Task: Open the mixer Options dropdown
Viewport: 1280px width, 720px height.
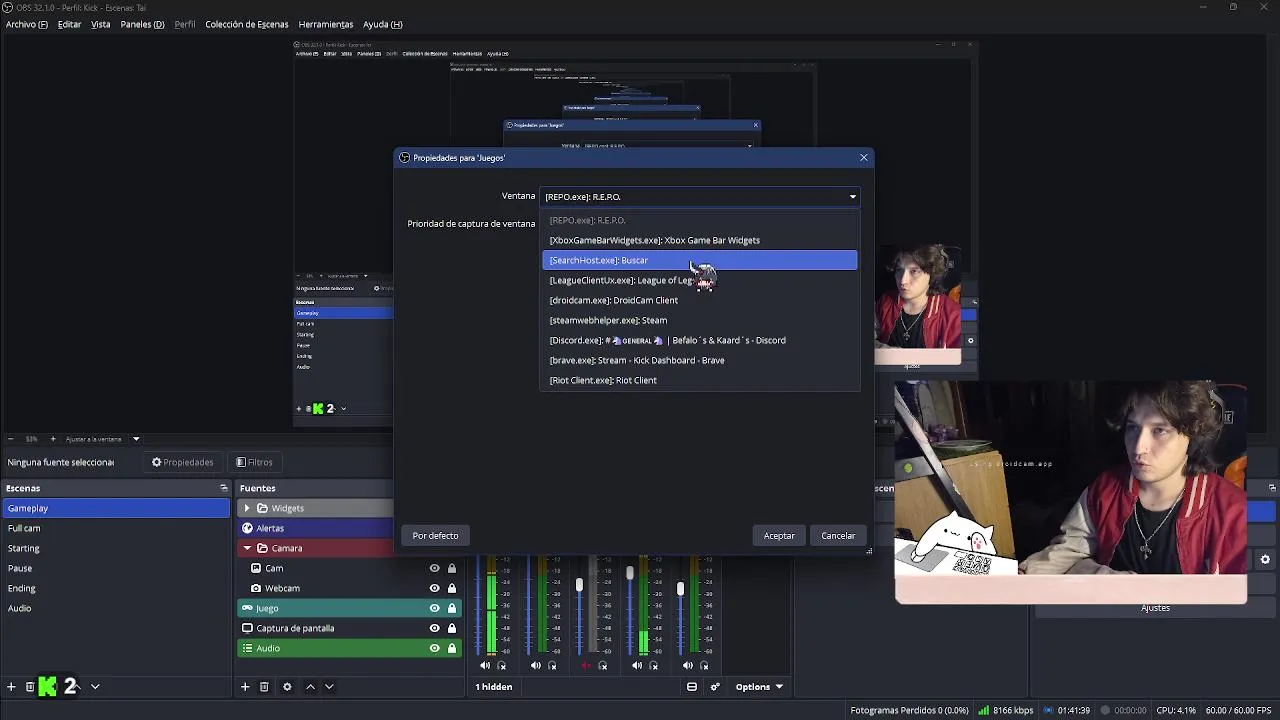Action: coord(759,687)
